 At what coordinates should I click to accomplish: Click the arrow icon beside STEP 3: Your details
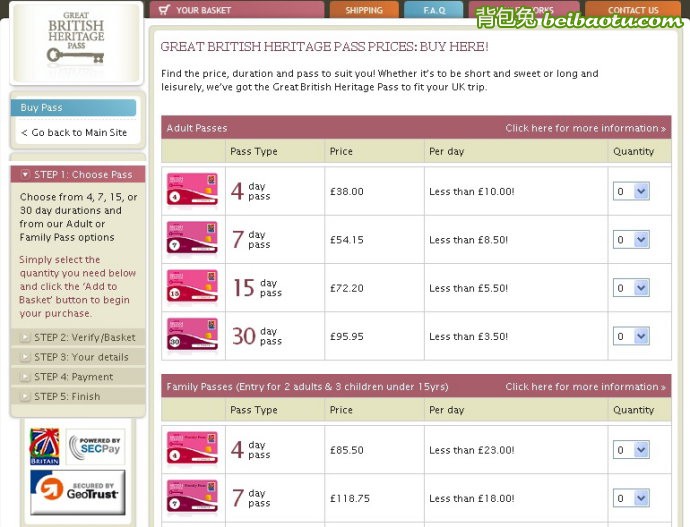tap(25, 357)
